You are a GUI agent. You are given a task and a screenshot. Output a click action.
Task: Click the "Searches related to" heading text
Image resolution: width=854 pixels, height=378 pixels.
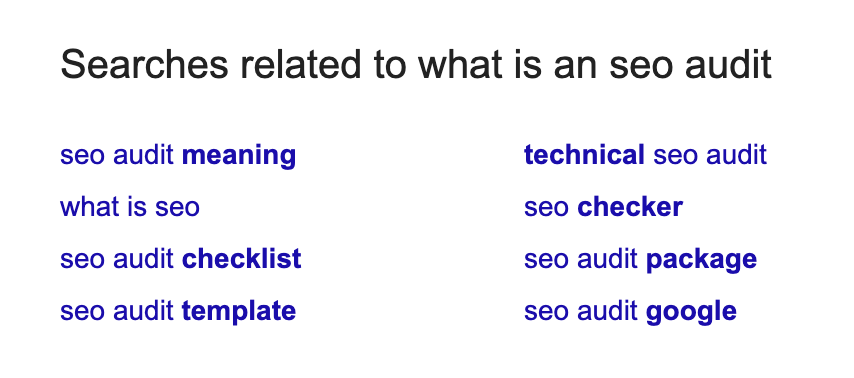(x=233, y=64)
